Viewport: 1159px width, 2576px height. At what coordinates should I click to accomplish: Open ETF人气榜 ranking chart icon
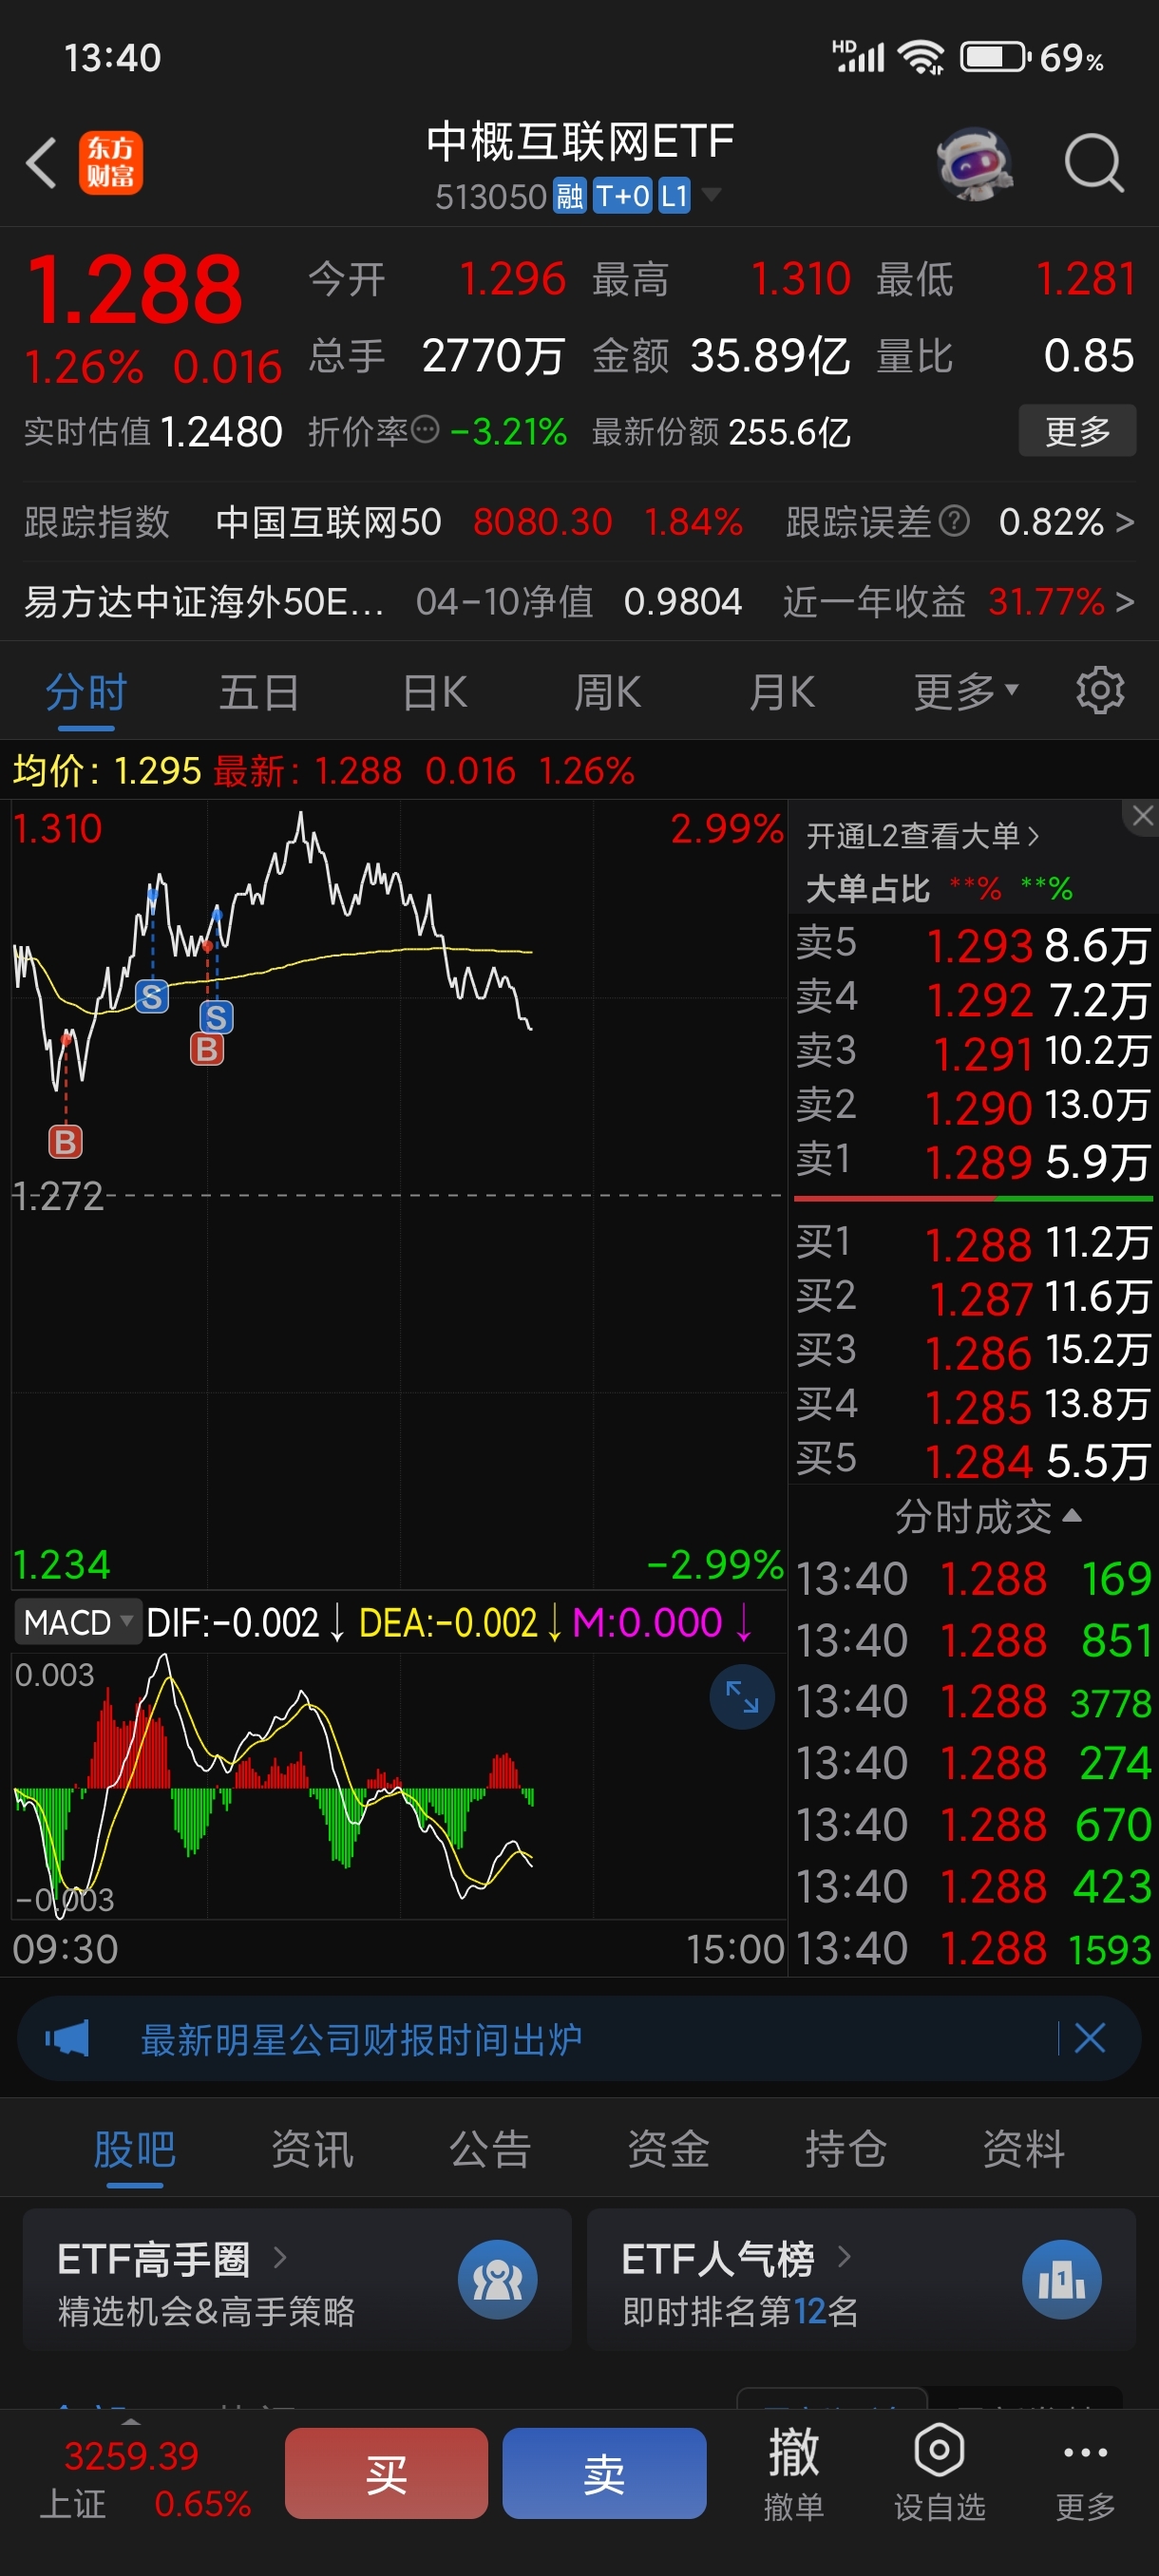pos(1062,2280)
